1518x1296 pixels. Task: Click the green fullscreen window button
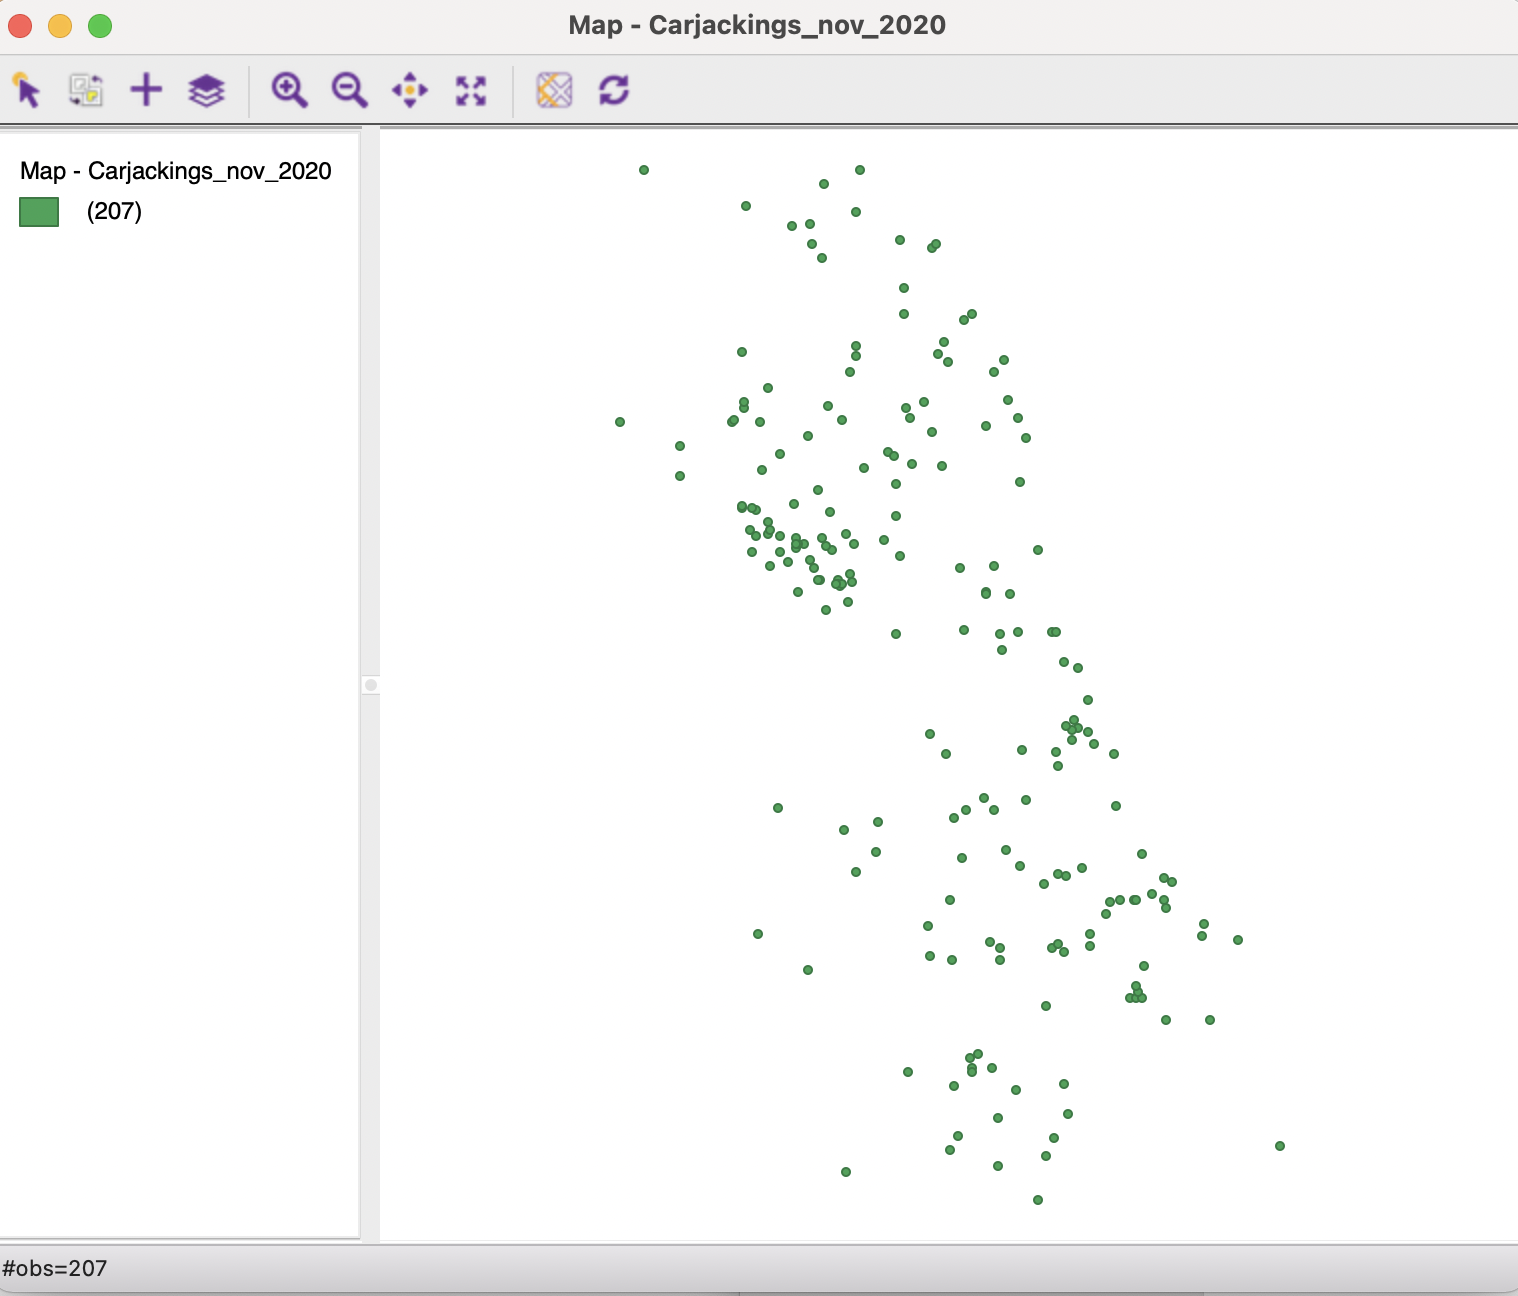pyautogui.click(x=100, y=25)
